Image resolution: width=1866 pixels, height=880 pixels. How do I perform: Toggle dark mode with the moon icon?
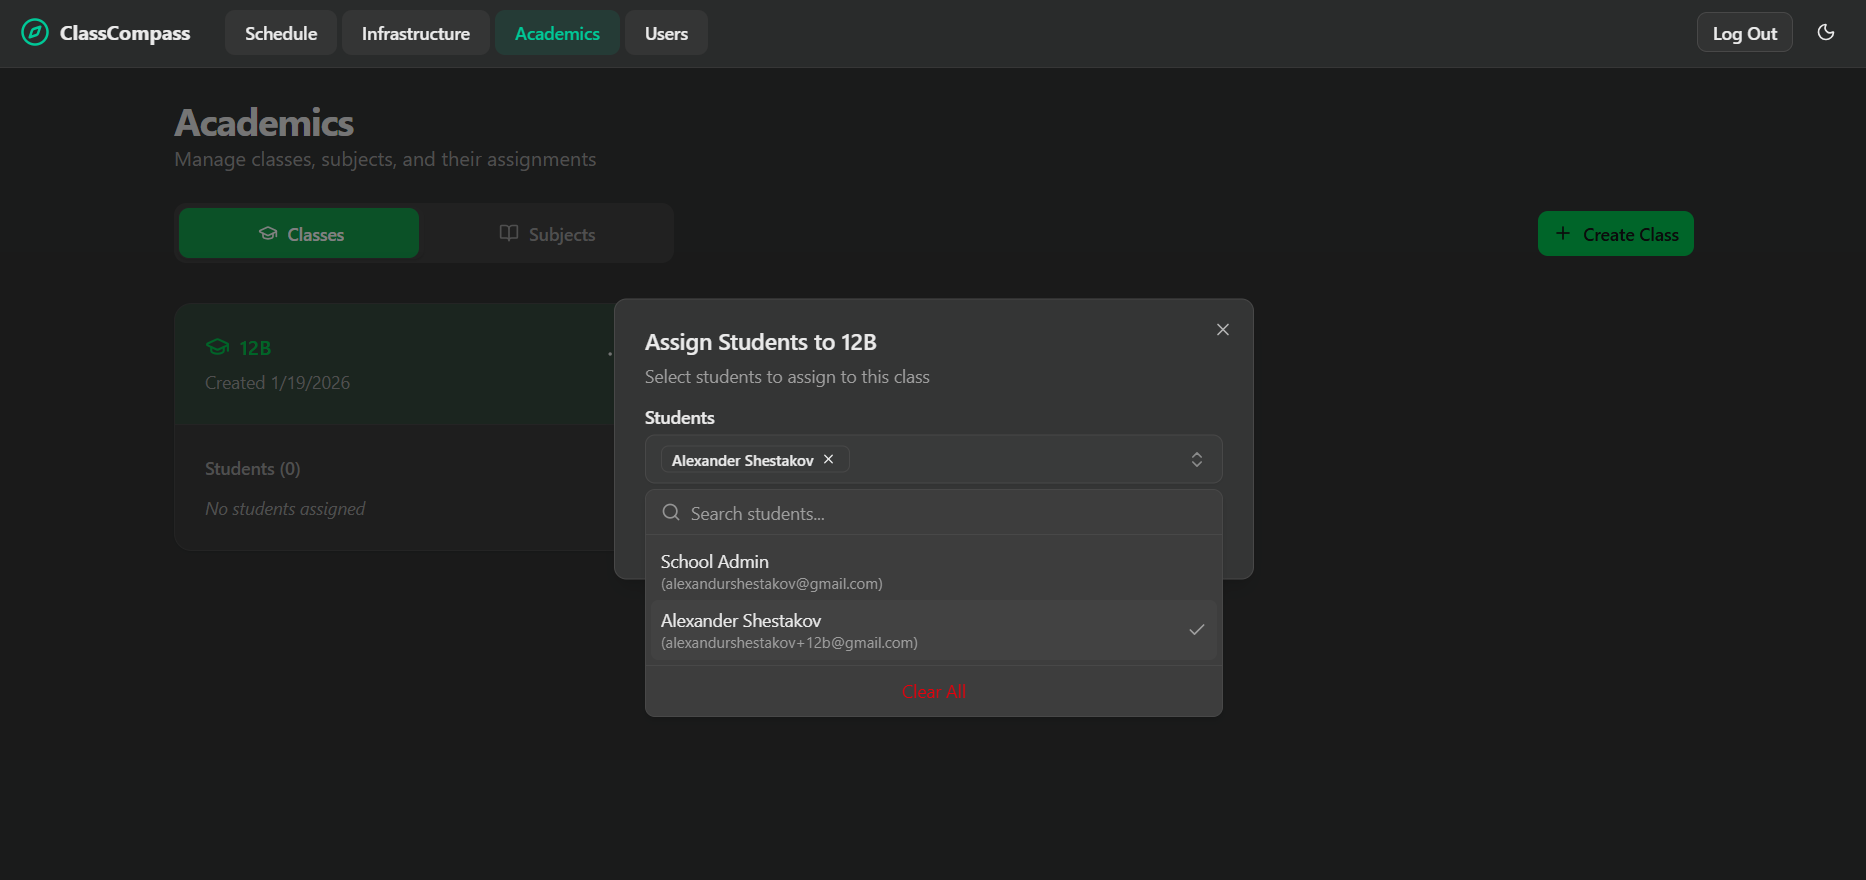(x=1825, y=33)
